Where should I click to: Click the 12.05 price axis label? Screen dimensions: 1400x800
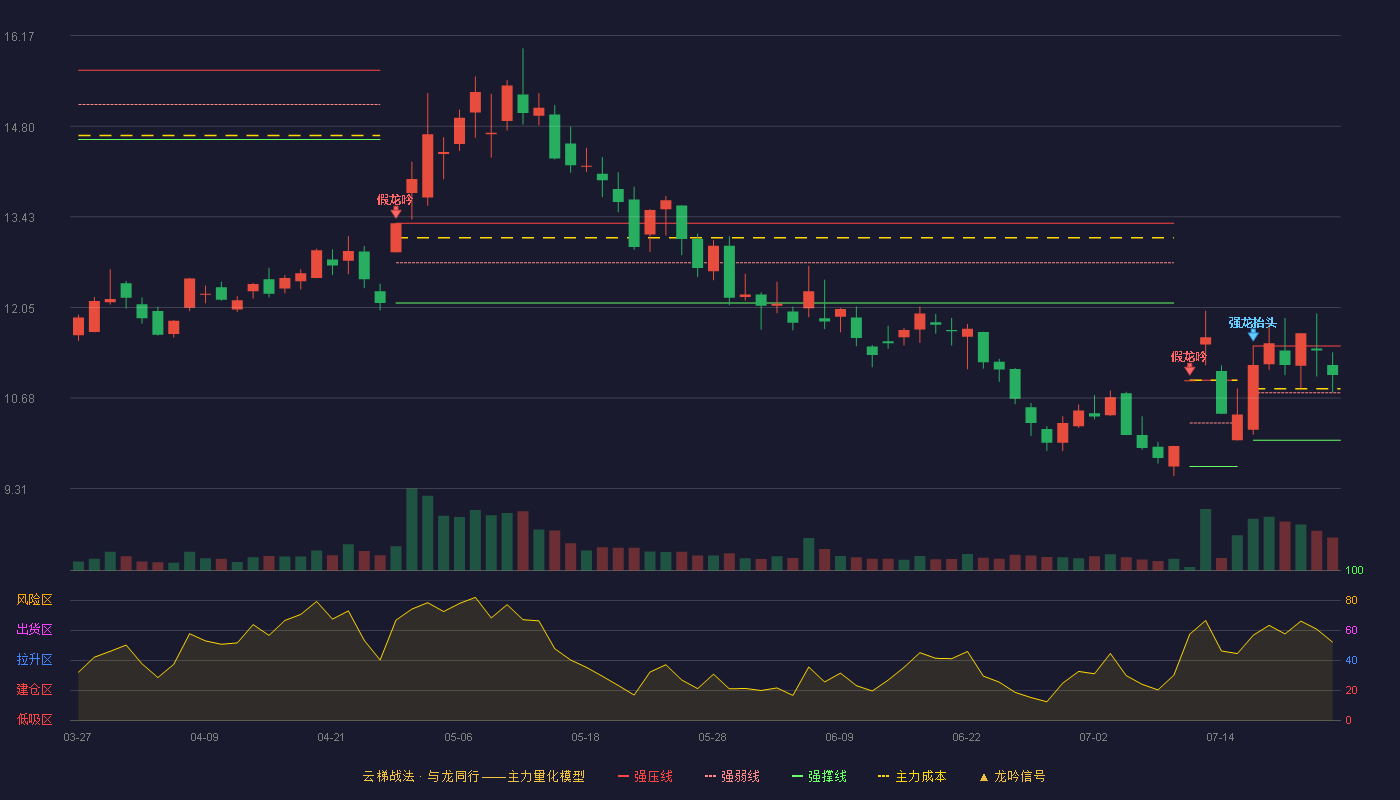(20, 309)
